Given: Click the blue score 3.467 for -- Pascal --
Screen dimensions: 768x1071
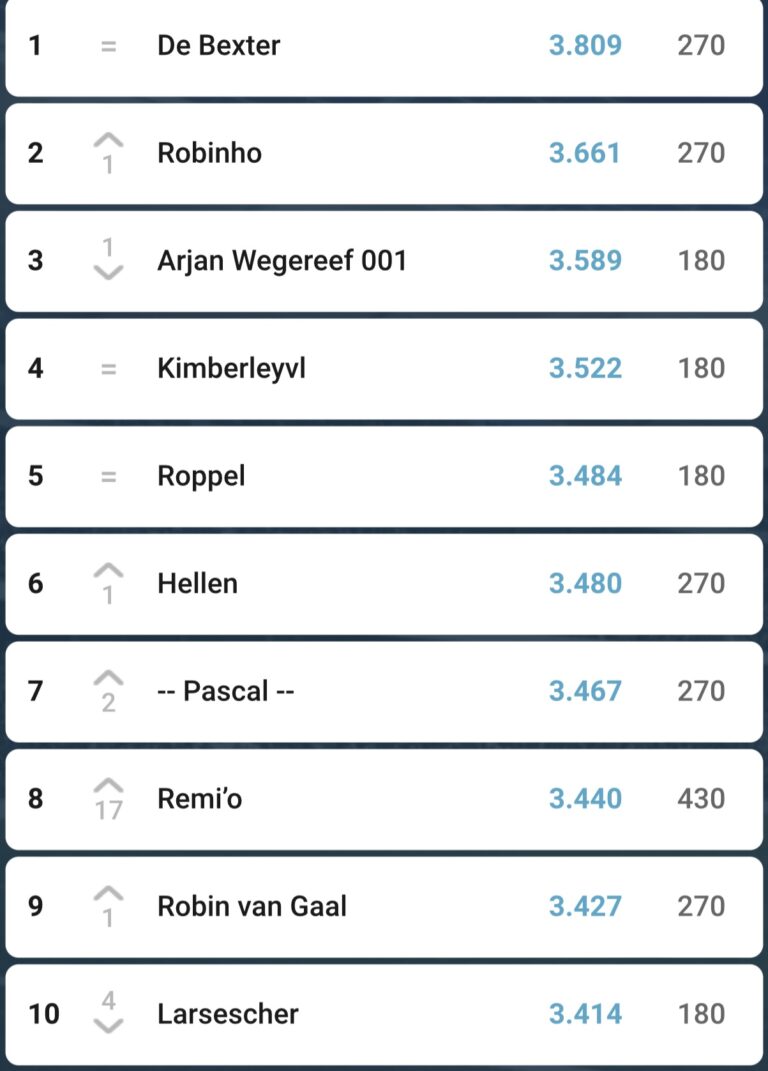Looking at the screenshot, I should (585, 692).
